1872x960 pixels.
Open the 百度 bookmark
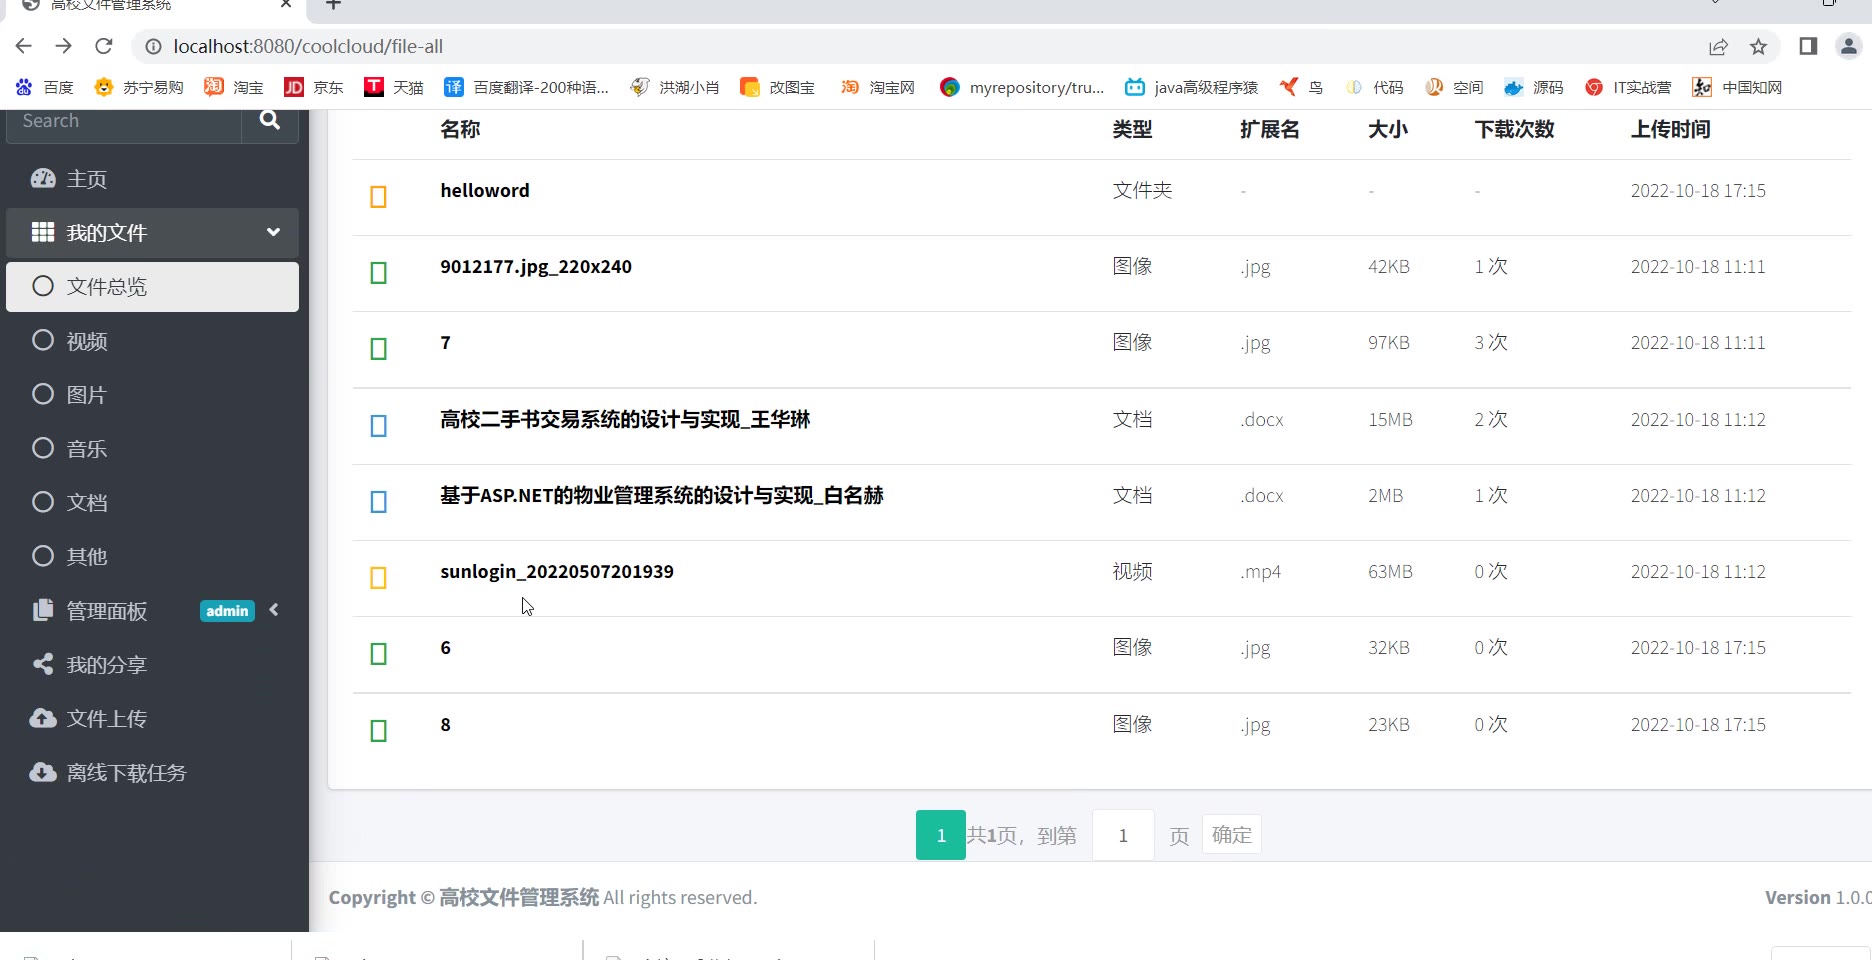tap(45, 87)
